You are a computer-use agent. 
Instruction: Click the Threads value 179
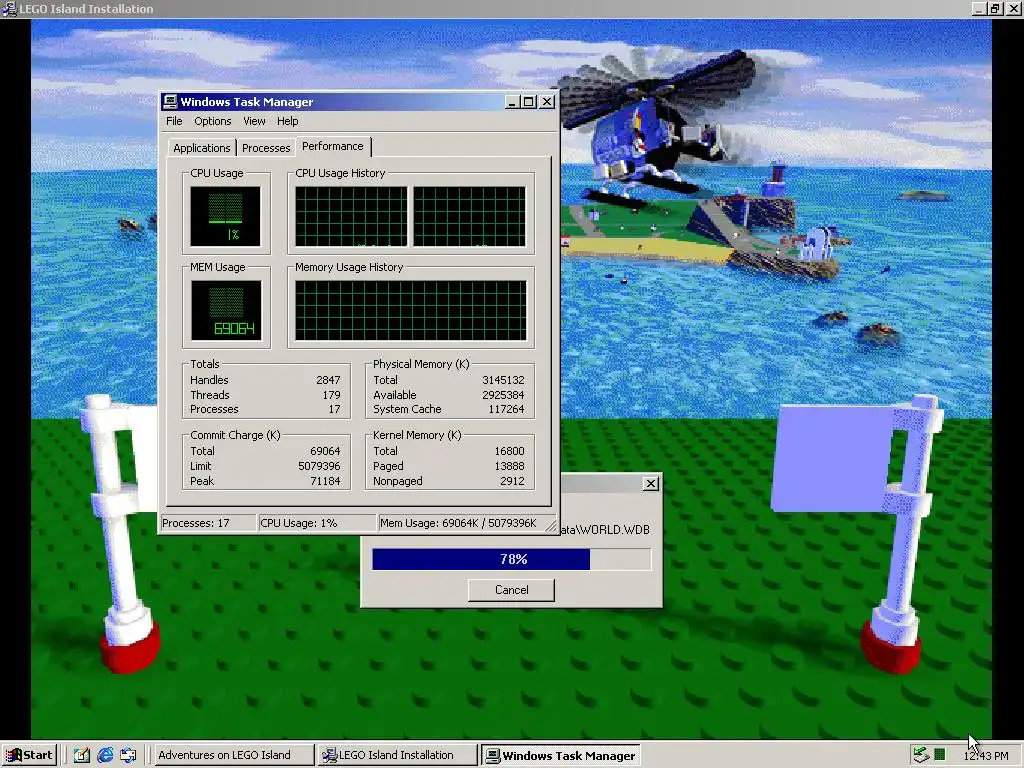(331, 395)
